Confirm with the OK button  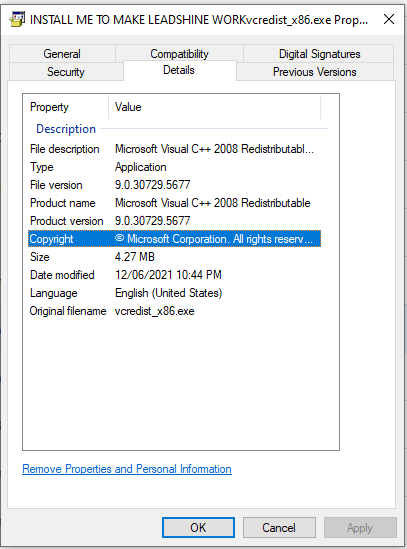tap(198, 527)
